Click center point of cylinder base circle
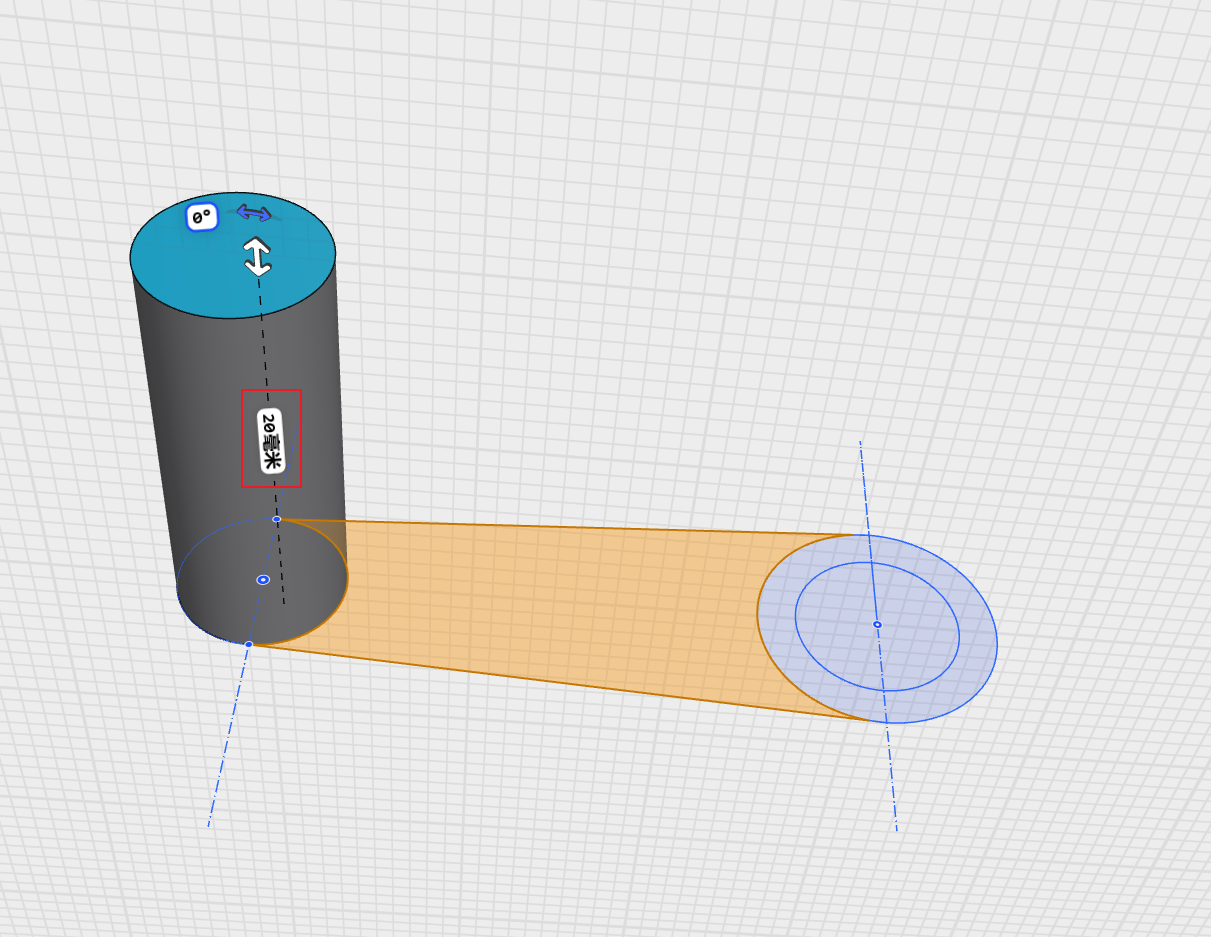 click(x=263, y=579)
